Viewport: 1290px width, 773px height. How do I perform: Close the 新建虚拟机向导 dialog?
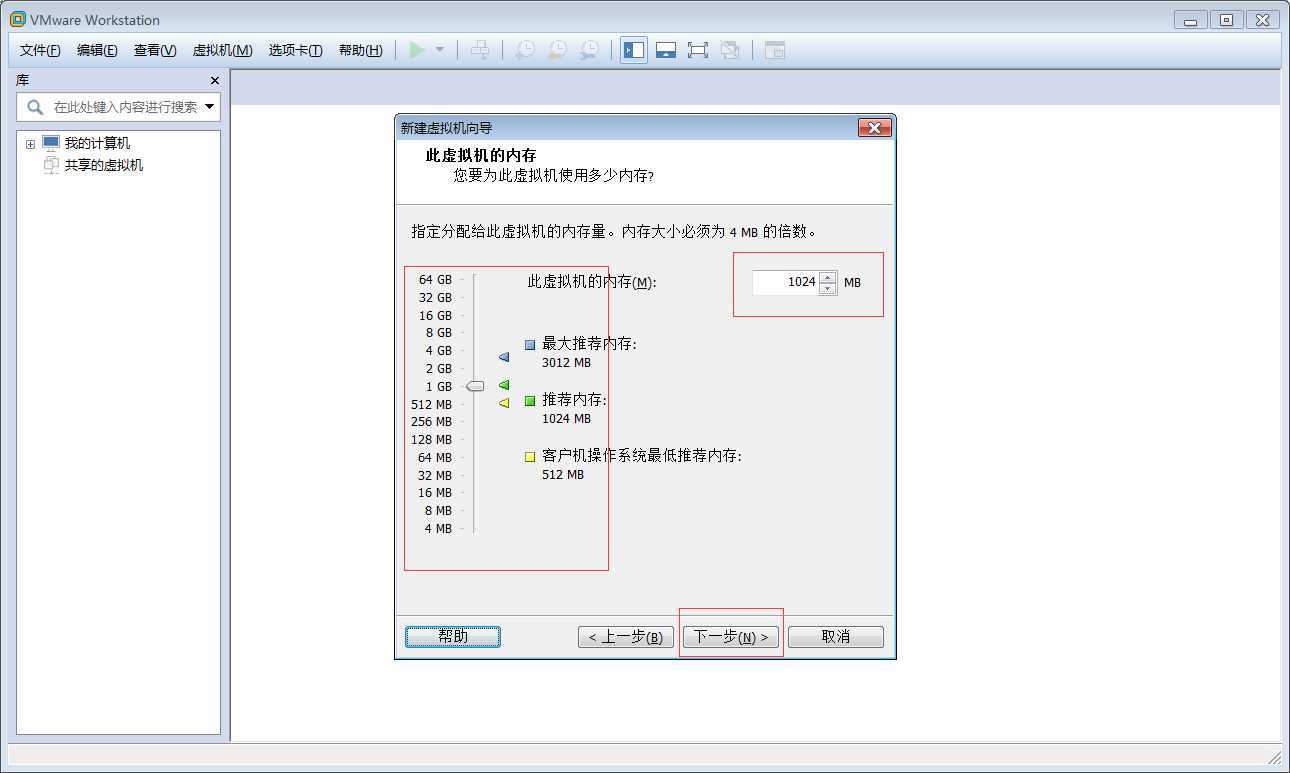[874, 128]
